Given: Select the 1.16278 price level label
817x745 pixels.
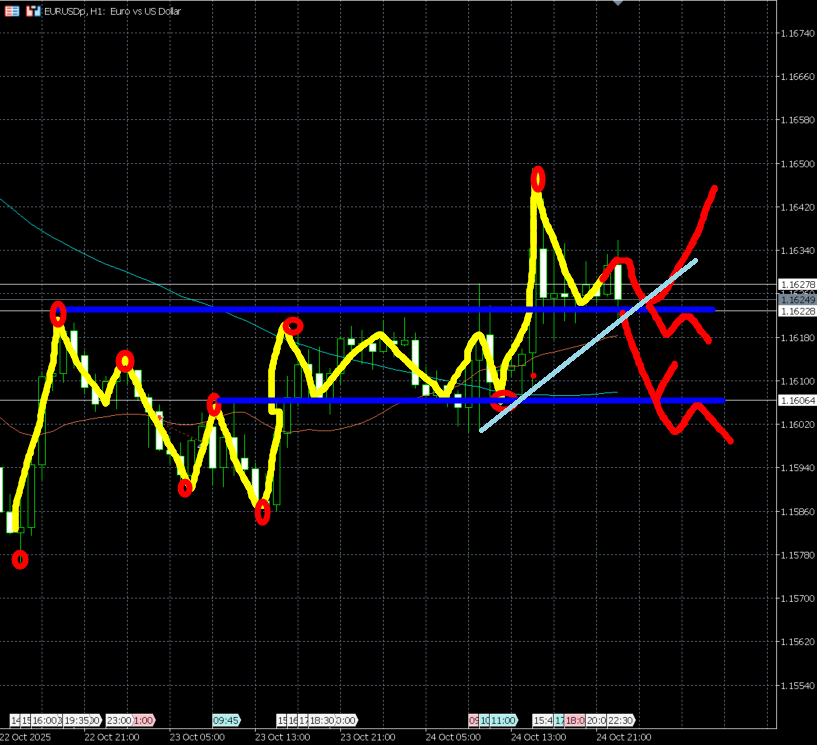Looking at the screenshot, I should pyautogui.click(x=796, y=284).
